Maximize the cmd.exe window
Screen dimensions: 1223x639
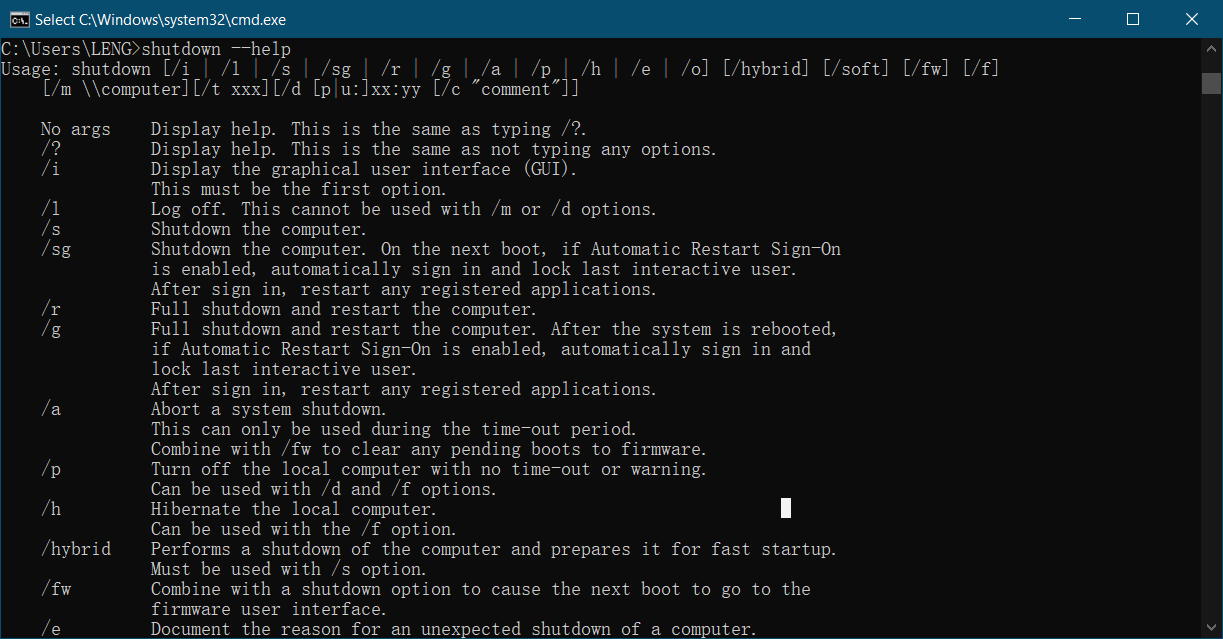point(1132,19)
